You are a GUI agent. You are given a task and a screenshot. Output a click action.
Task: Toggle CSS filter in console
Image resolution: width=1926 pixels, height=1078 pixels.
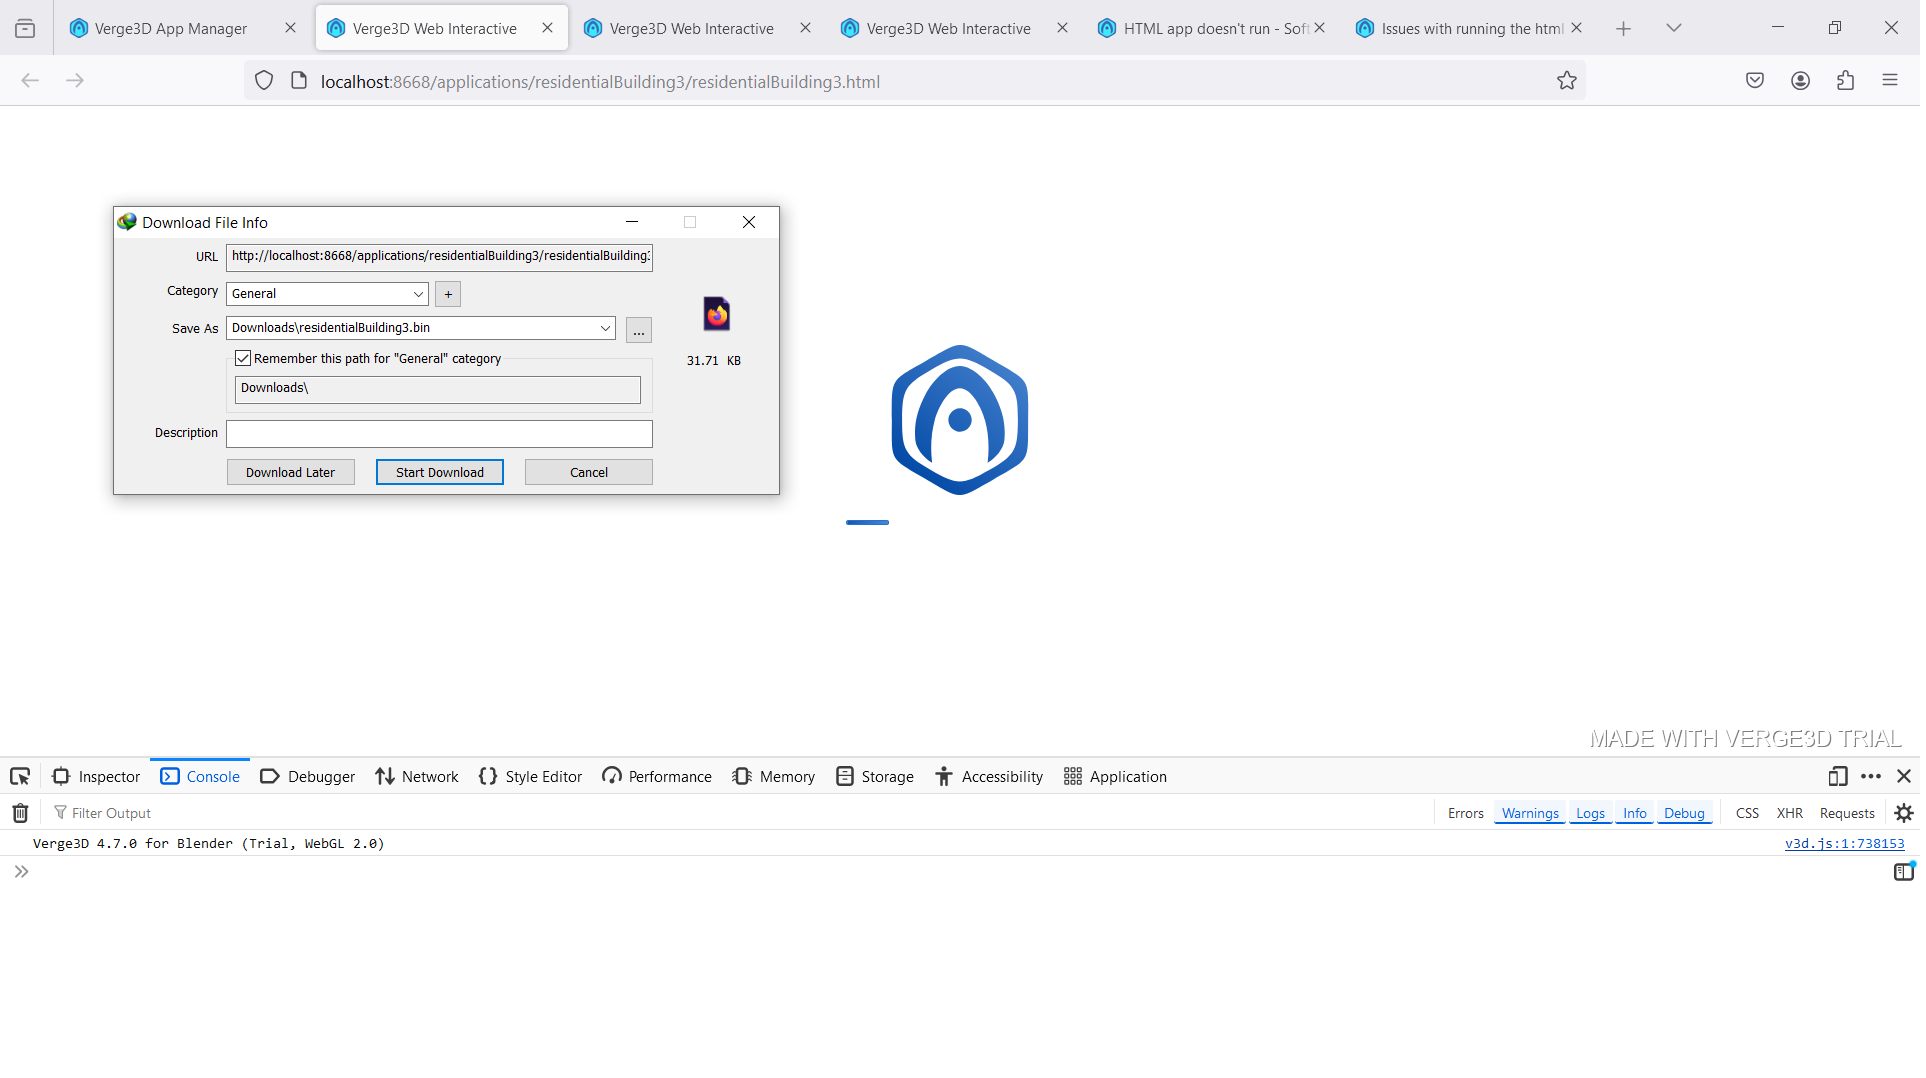point(1747,814)
